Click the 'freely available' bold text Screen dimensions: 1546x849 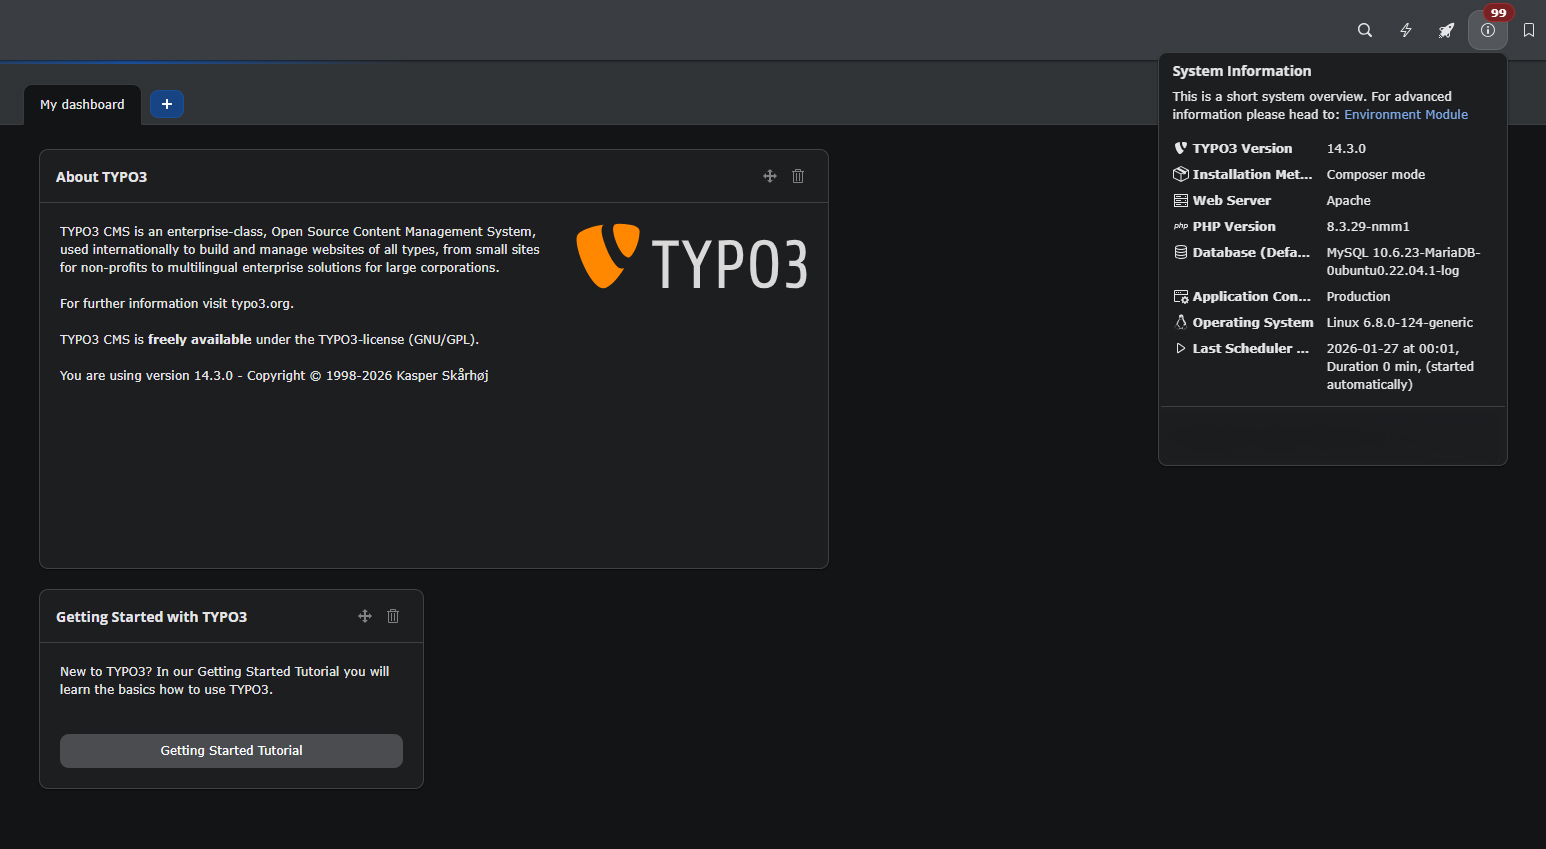pos(200,339)
